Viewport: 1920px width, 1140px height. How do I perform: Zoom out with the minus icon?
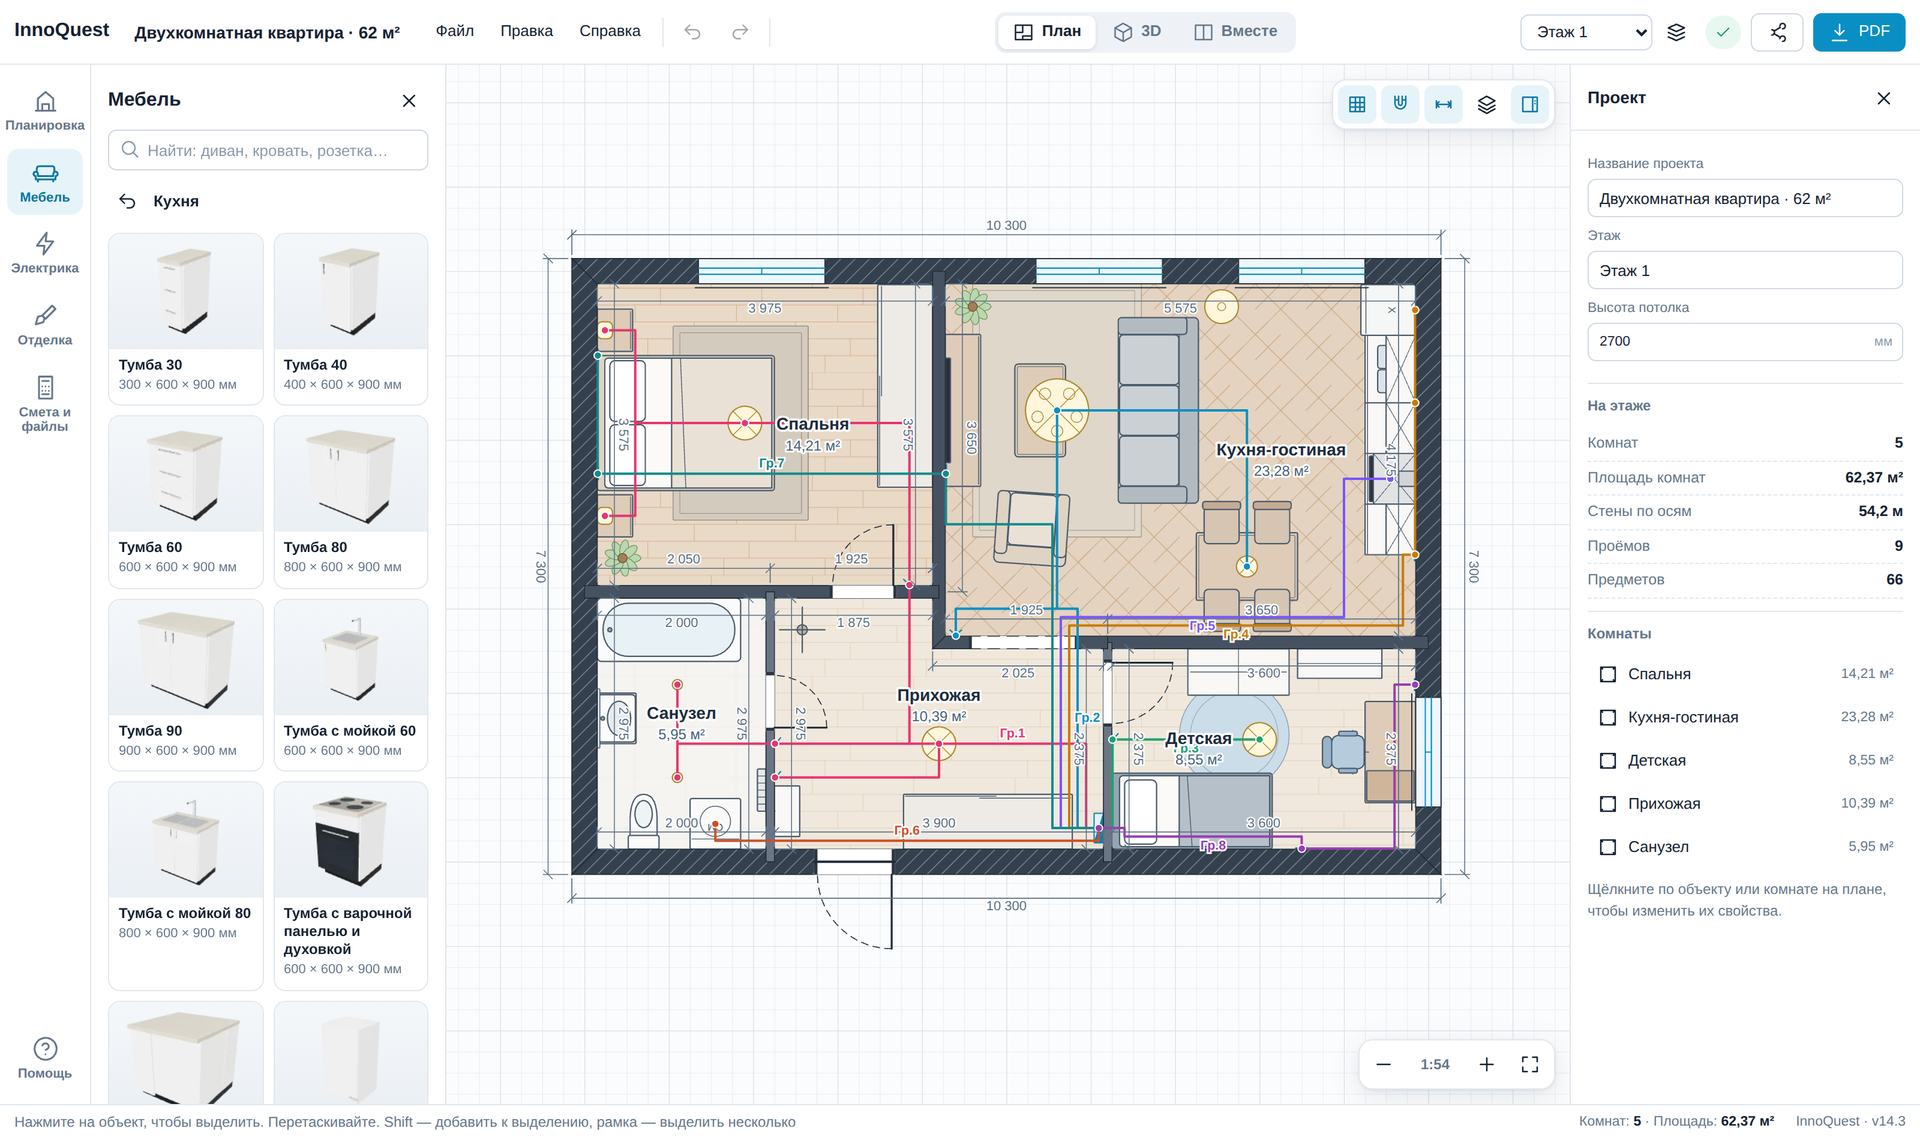point(1384,1064)
